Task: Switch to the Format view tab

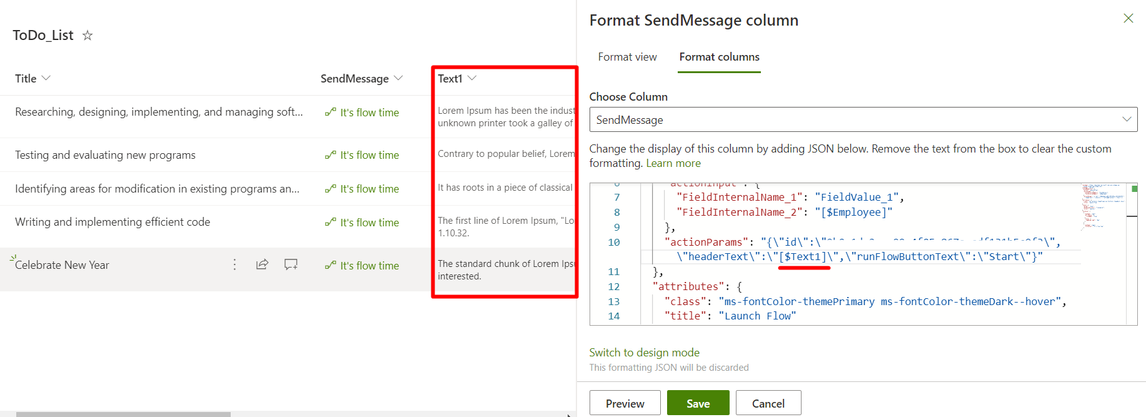Action: (x=627, y=57)
